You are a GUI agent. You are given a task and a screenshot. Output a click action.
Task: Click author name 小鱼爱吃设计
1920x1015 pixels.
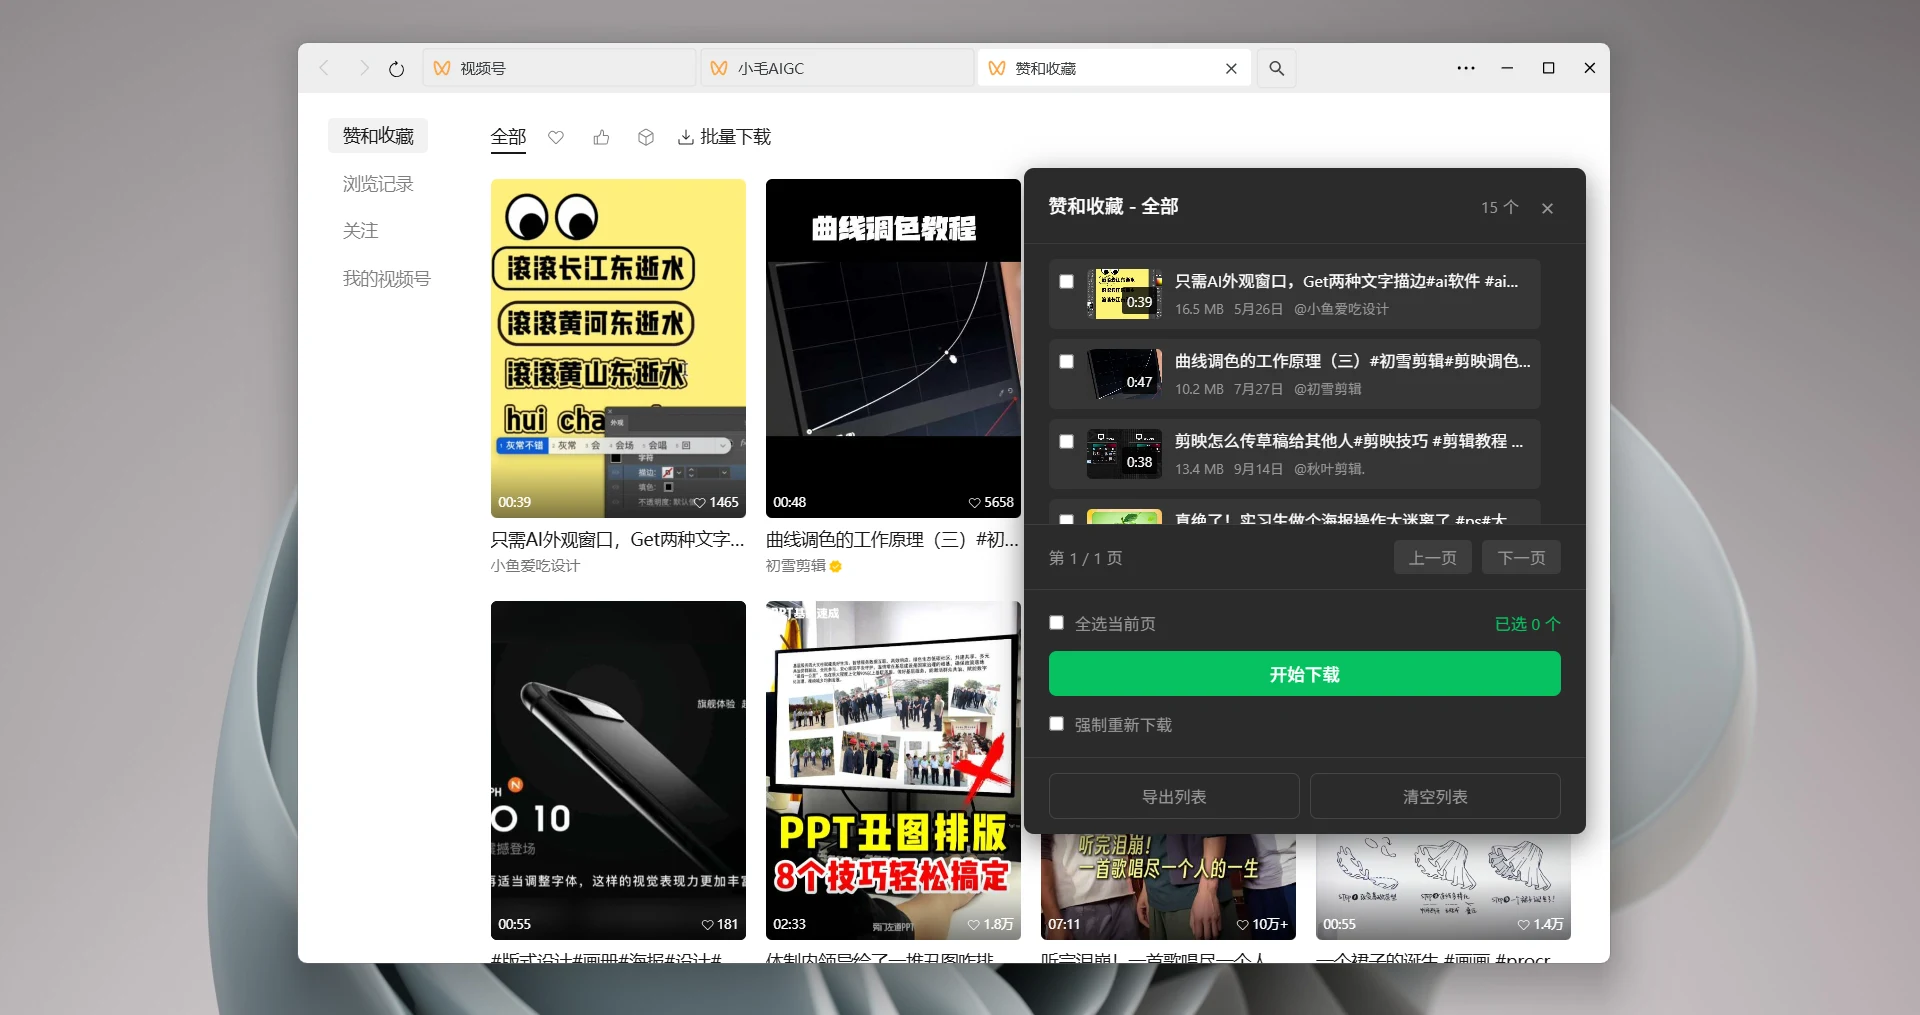(x=535, y=566)
